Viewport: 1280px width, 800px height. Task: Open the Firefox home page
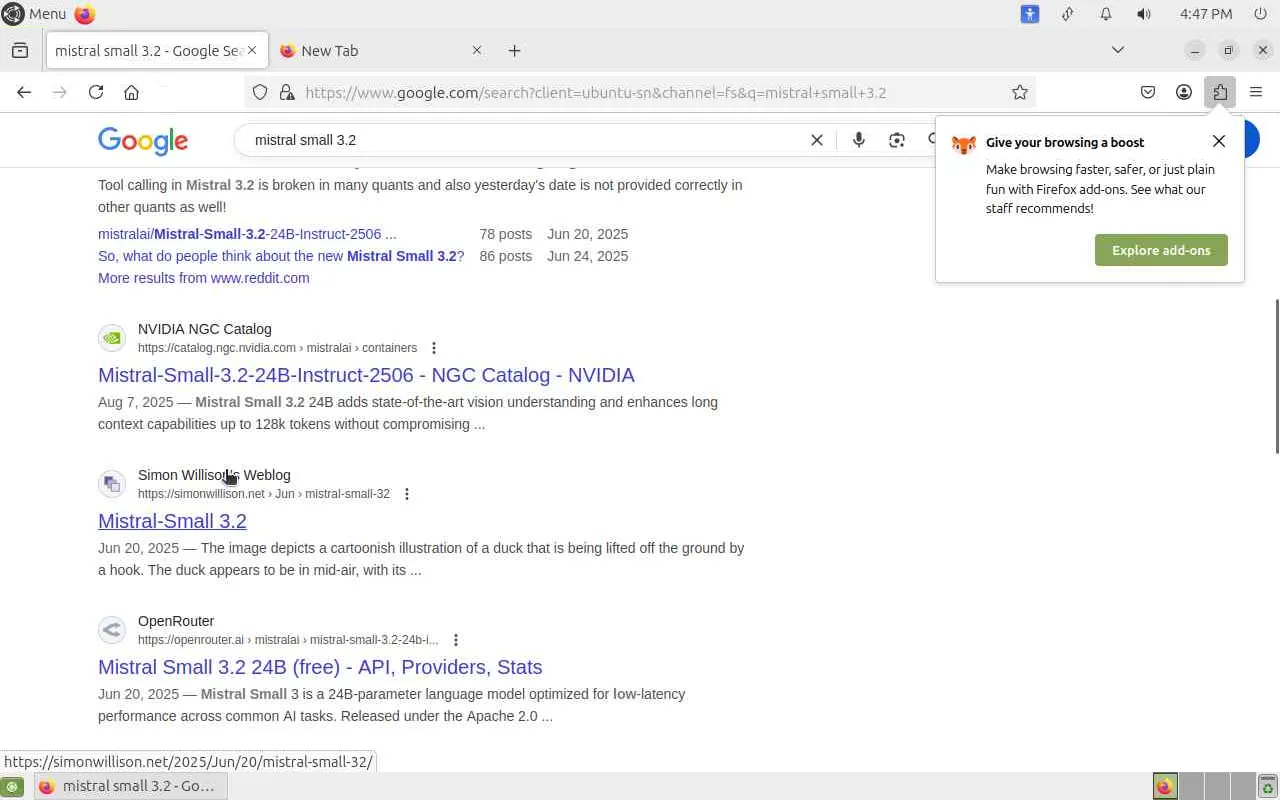coord(131,92)
